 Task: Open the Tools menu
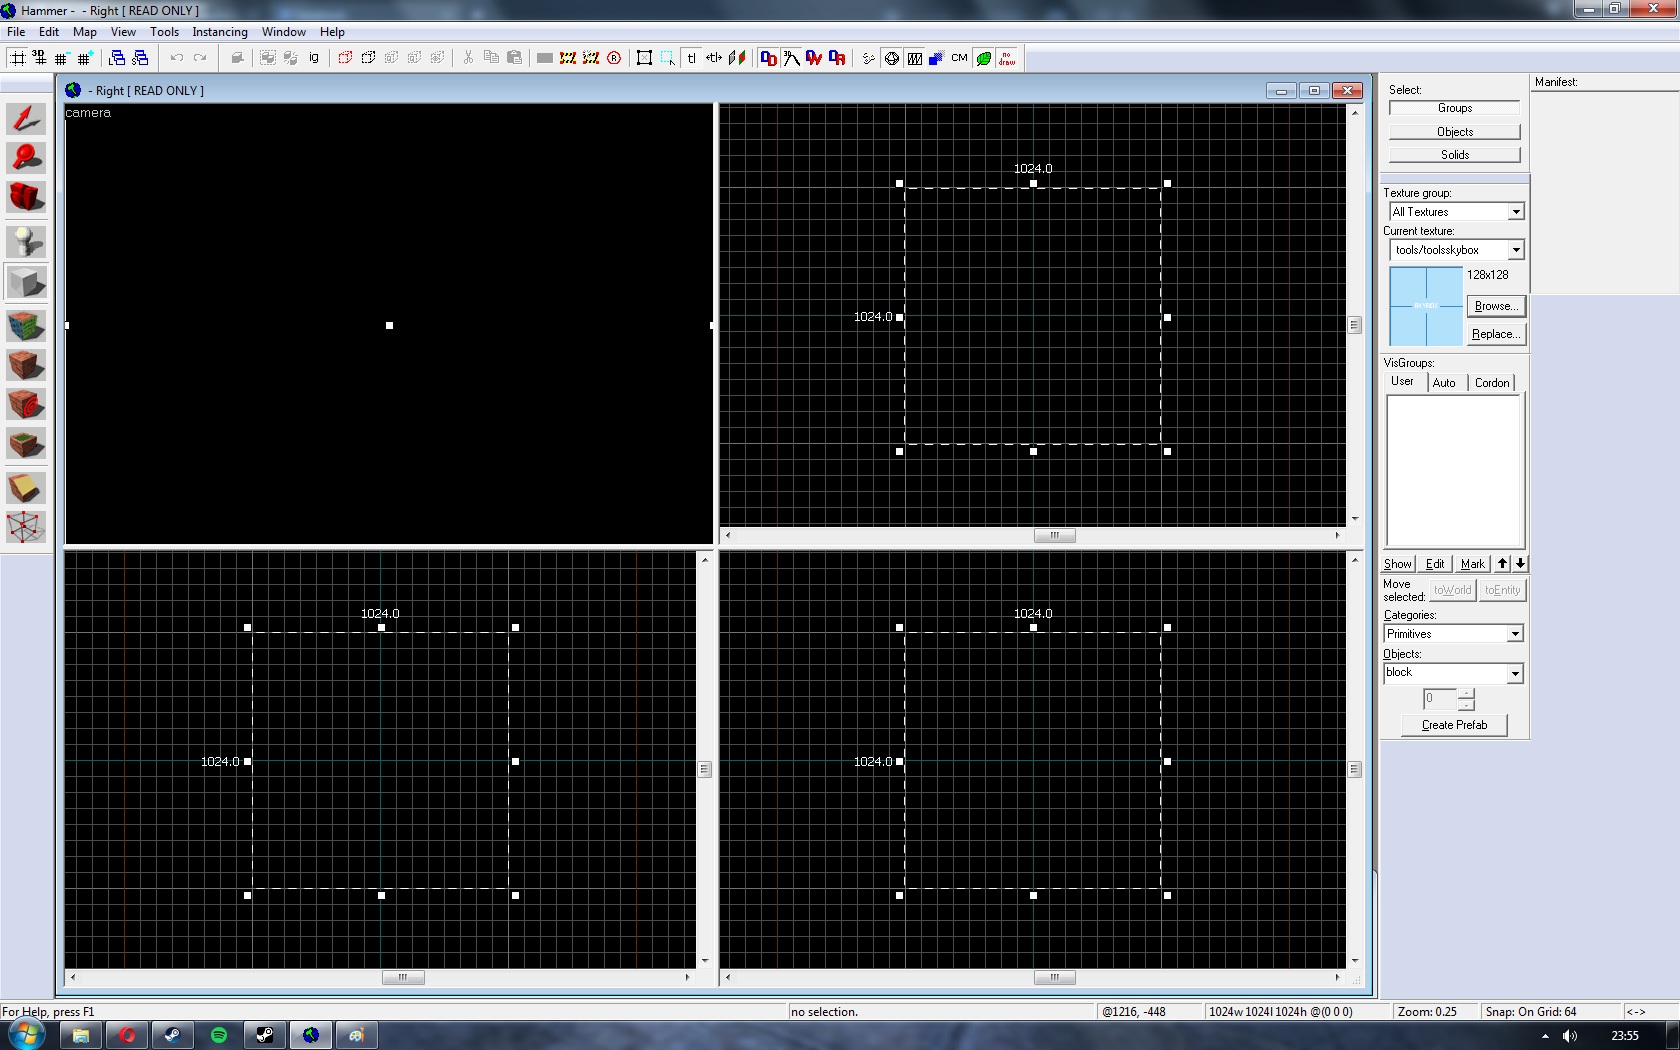pyautogui.click(x=165, y=32)
